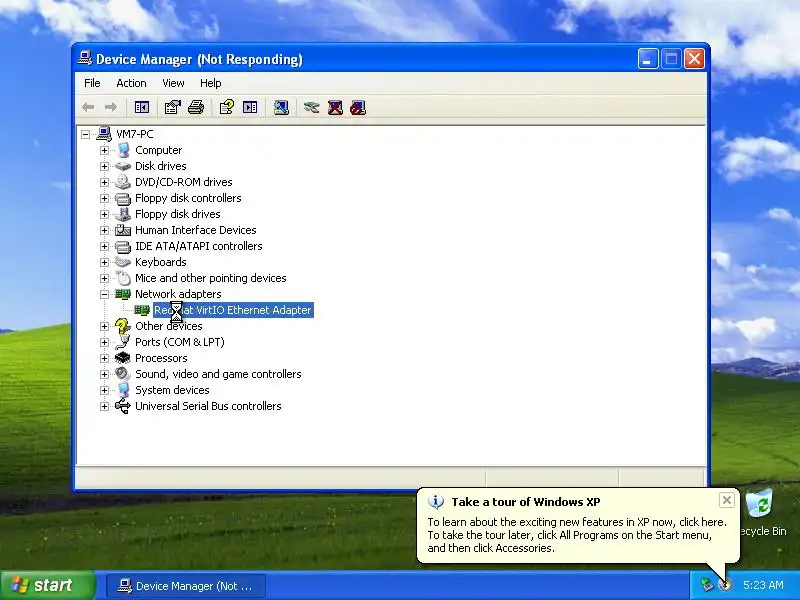Screen dimensions: 800x600
Task: Click the VM7-PC computer root icon
Action: (104, 134)
